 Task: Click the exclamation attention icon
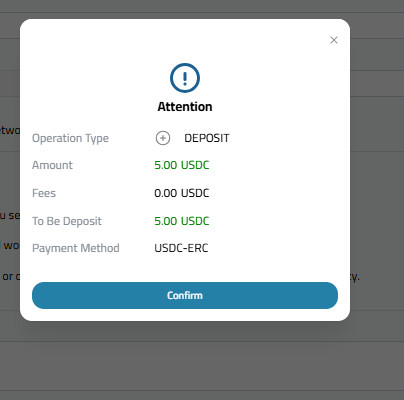185,78
